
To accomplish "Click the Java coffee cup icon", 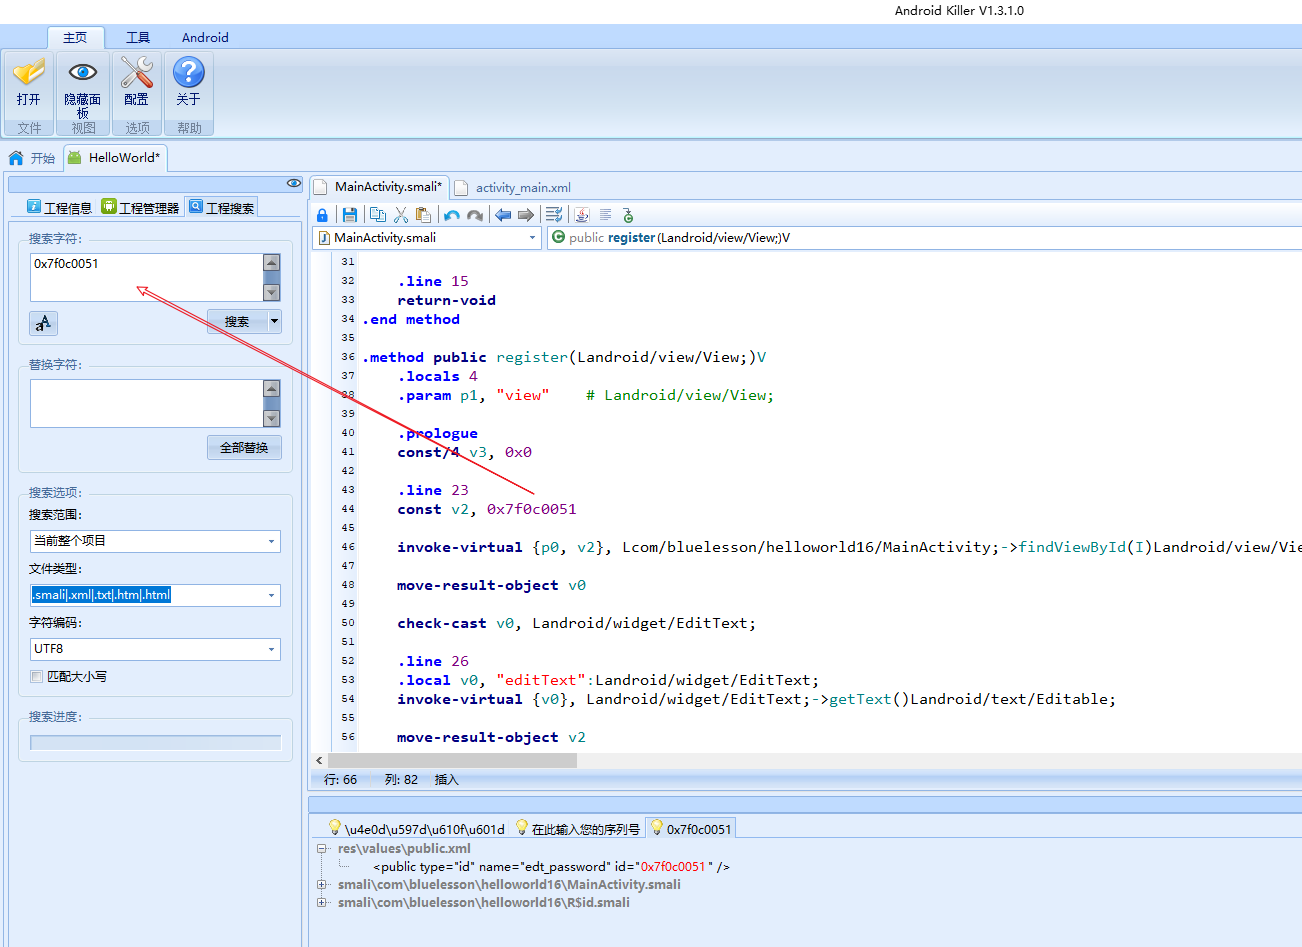I will [582, 215].
